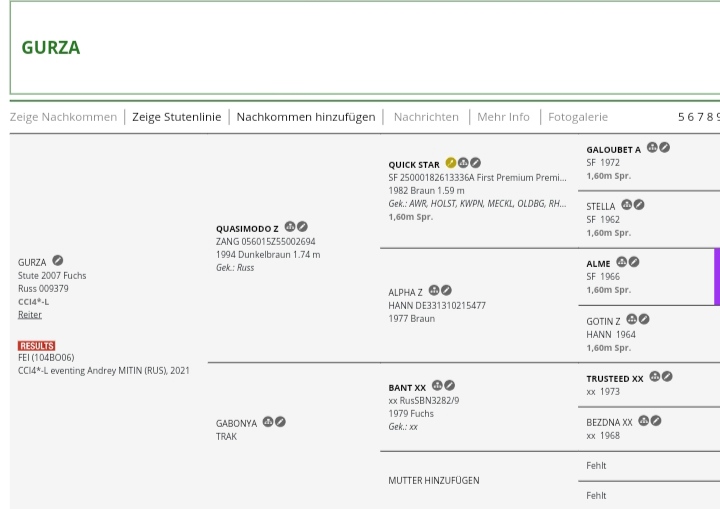Viewport: 720px width, 509px height.
Task: Open the pedigree tree icon for TRUSTEED XX
Action: coord(655,377)
